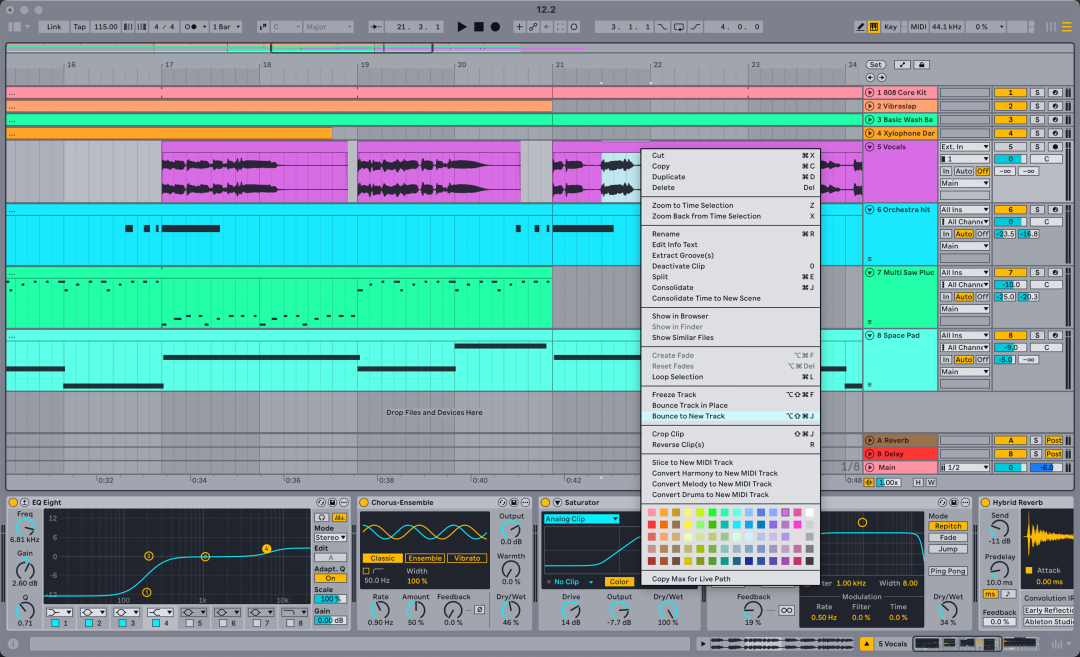Toggle the computer MIDI keyboard icon
The width and height of the screenshot is (1080, 657).
pos(874,27)
